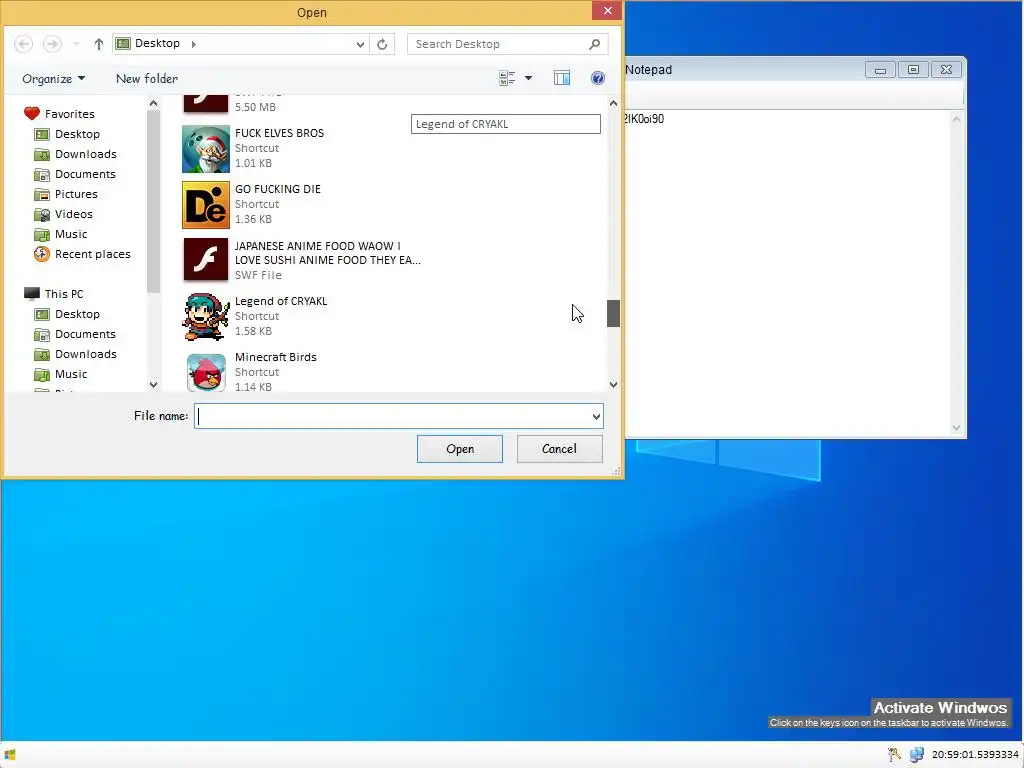This screenshot has height=768, width=1024.
Task: Go up one folder level
Action: [99, 44]
